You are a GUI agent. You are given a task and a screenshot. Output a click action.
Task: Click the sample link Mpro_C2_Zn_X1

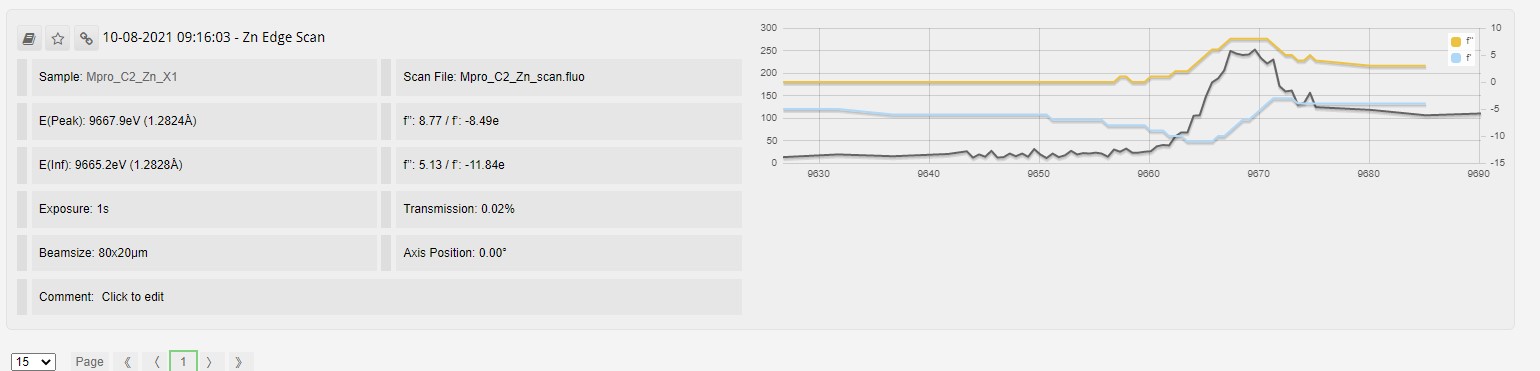click(x=132, y=77)
